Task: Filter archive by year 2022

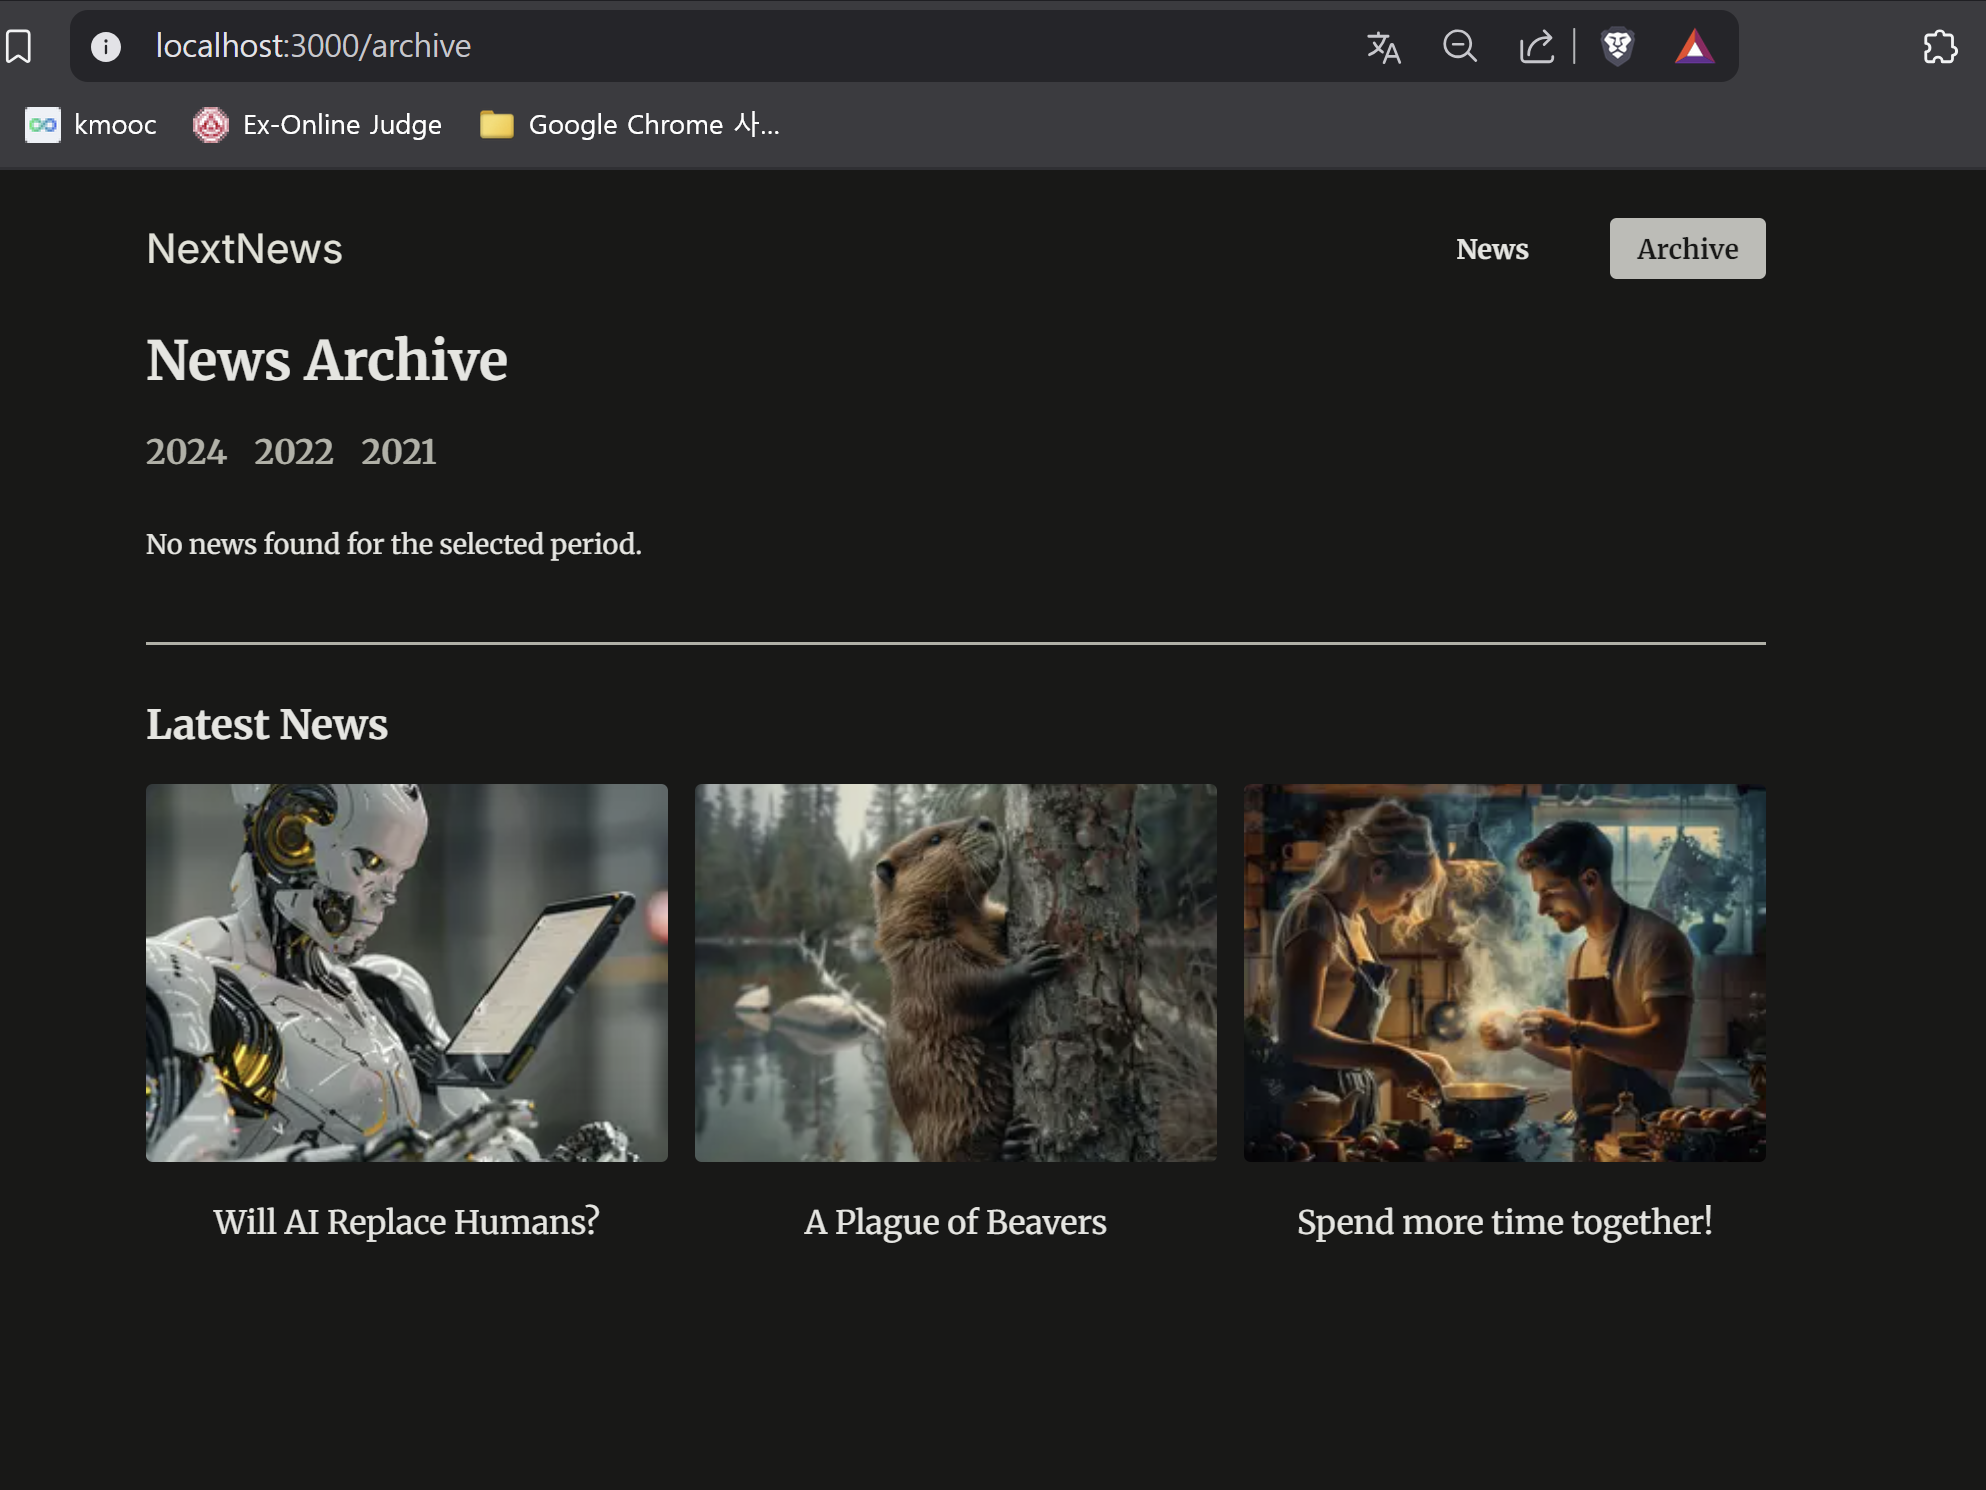Action: point(293,452)
